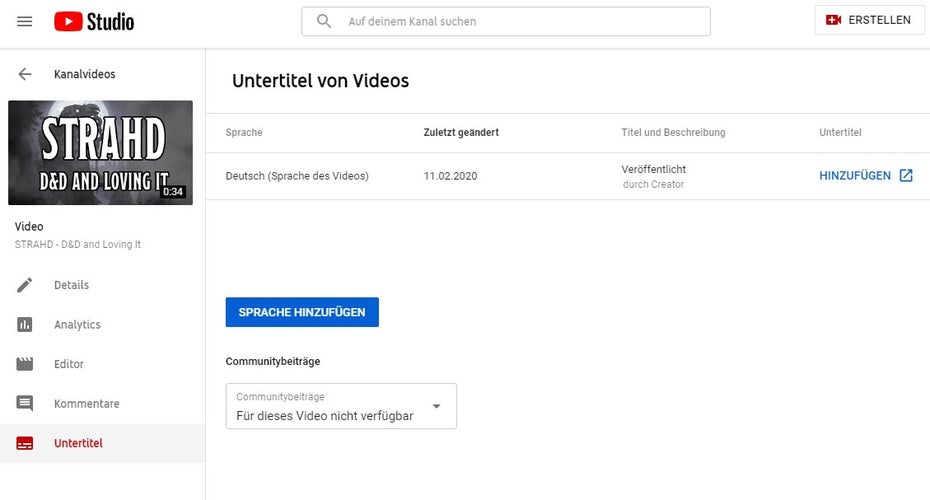Click the Details pencil icon

tap(24, 285)
